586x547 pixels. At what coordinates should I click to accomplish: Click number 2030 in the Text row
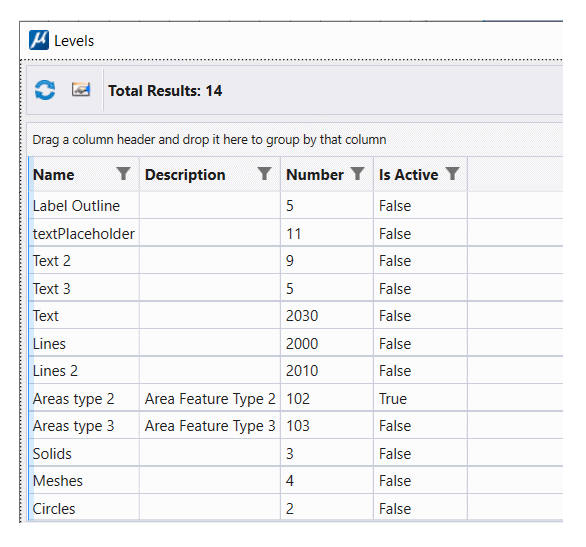(302, 316)
